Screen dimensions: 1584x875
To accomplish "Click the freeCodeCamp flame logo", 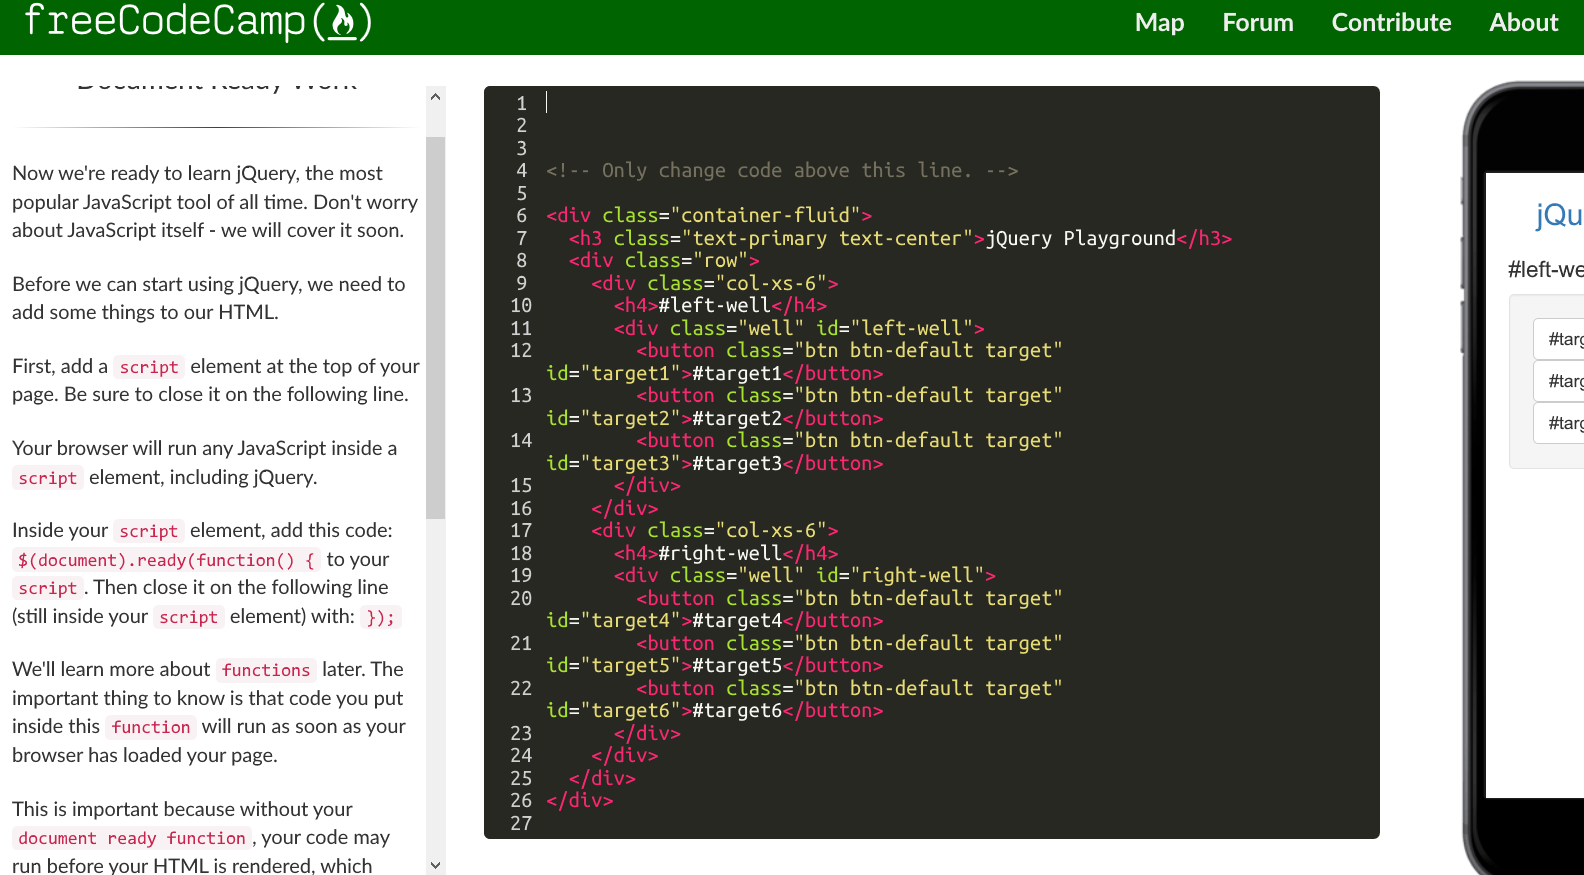I will [198, 21].
